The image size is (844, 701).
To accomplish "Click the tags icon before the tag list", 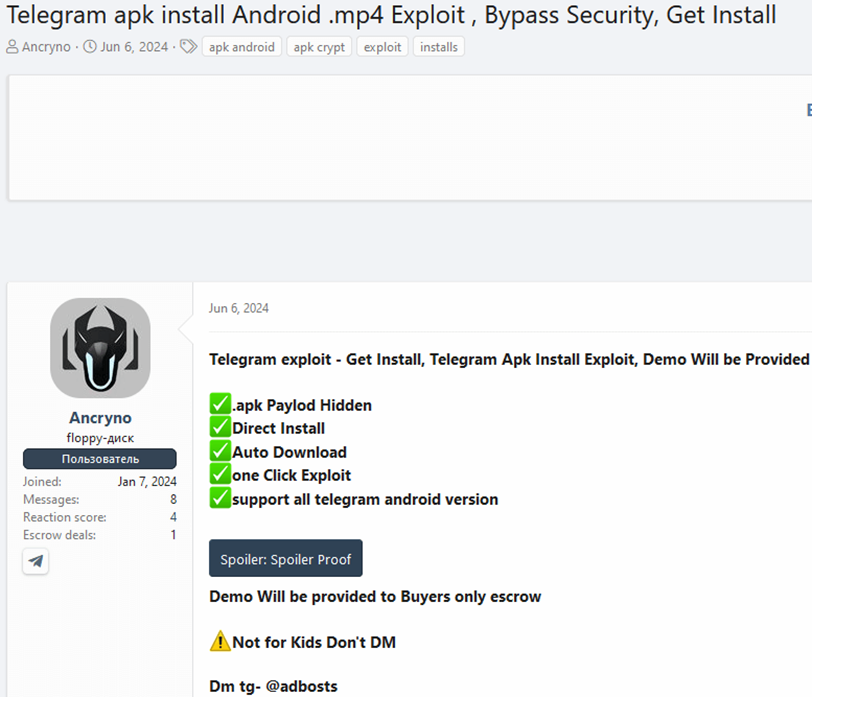I will pos(188,47).
